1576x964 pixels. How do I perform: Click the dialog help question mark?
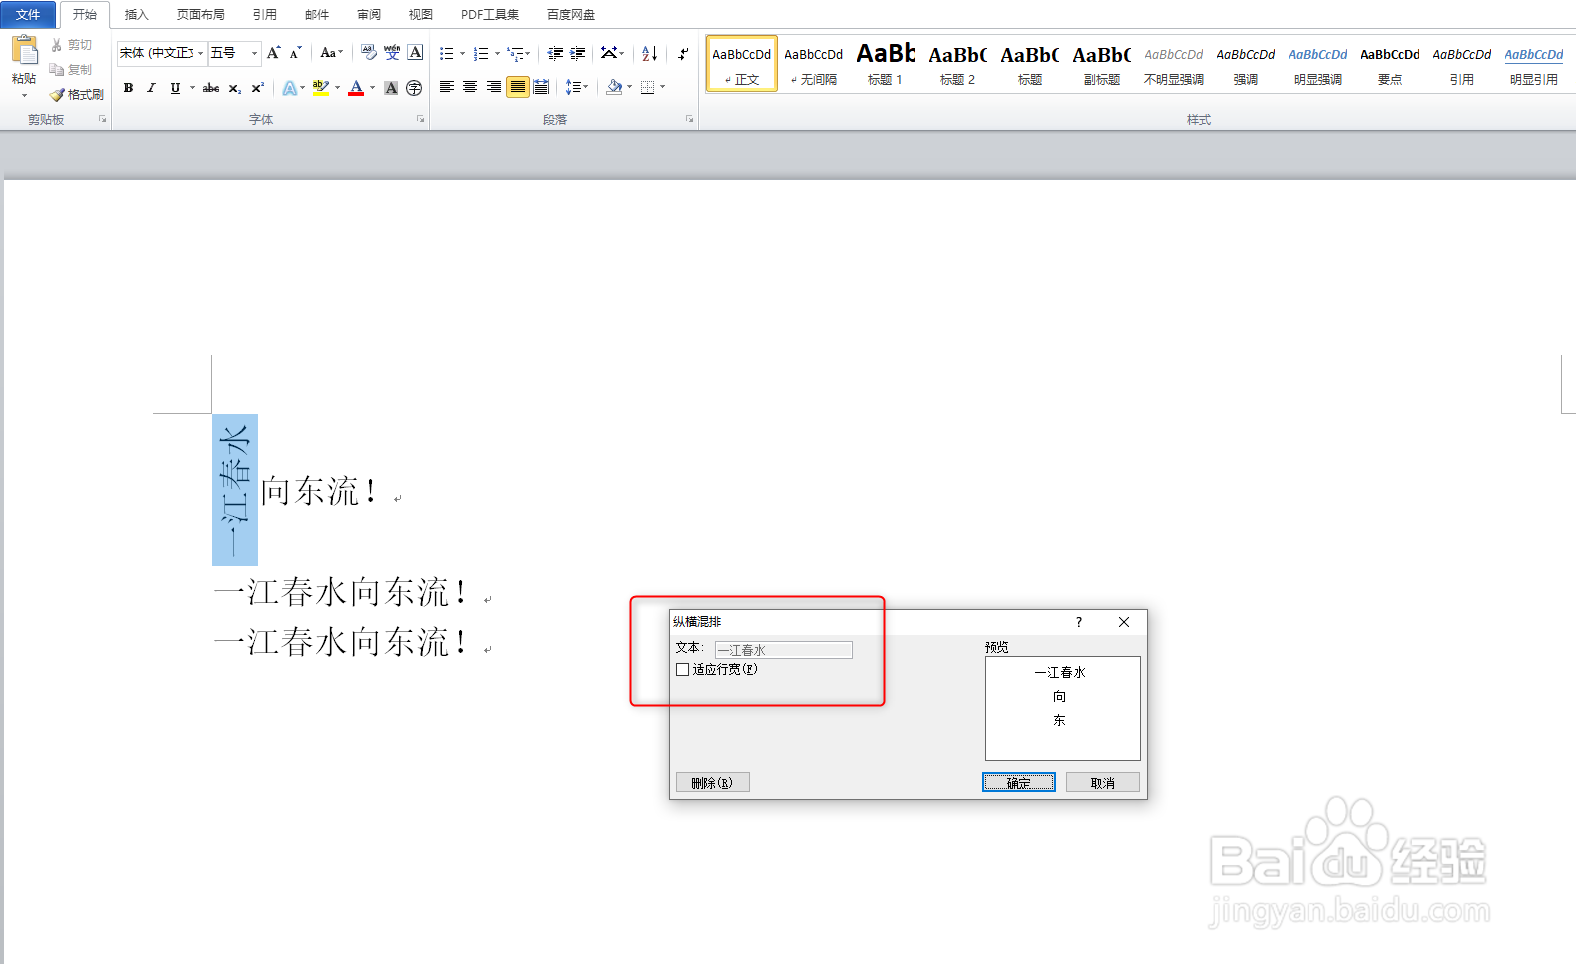coord(1079,622)
